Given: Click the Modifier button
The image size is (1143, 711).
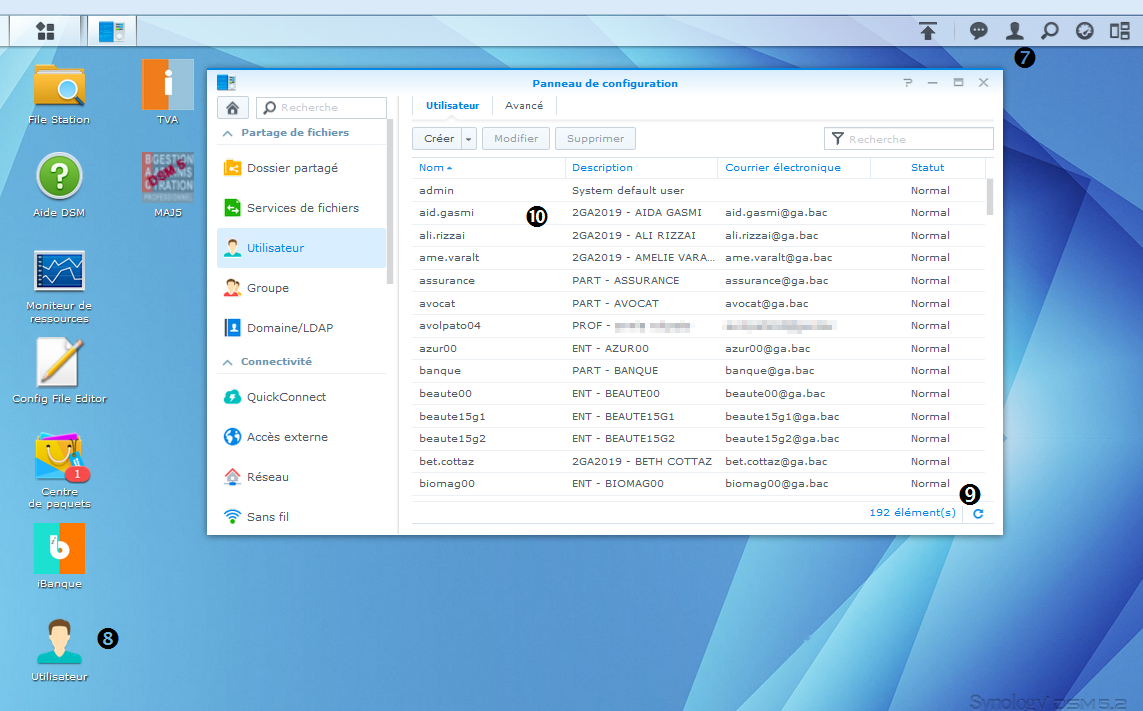Looking at the screenshot, I should click(516, 139).
